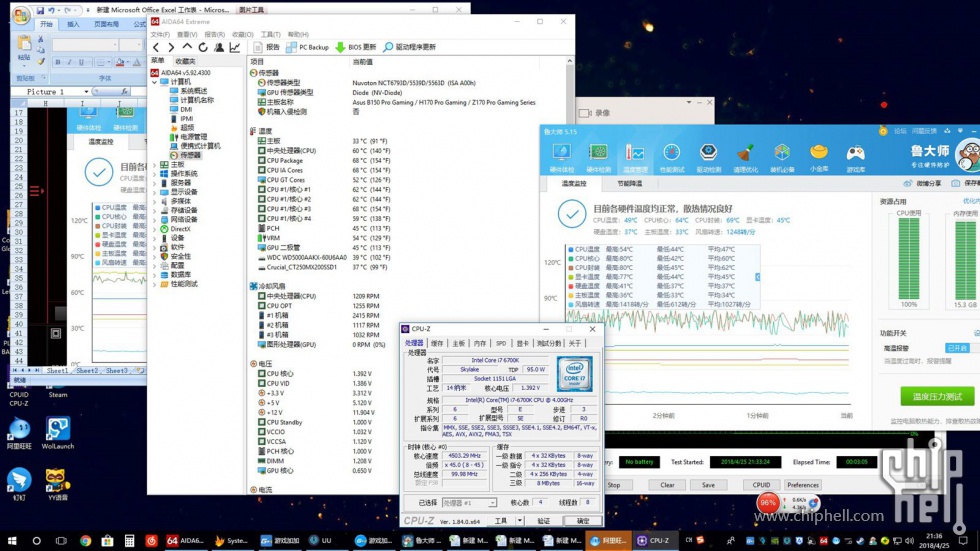The width and height of the screenshot is (980, 551).
Task: Switch to 收藏夹 favorites tab in AIDA64
Action: coord(185,61)
